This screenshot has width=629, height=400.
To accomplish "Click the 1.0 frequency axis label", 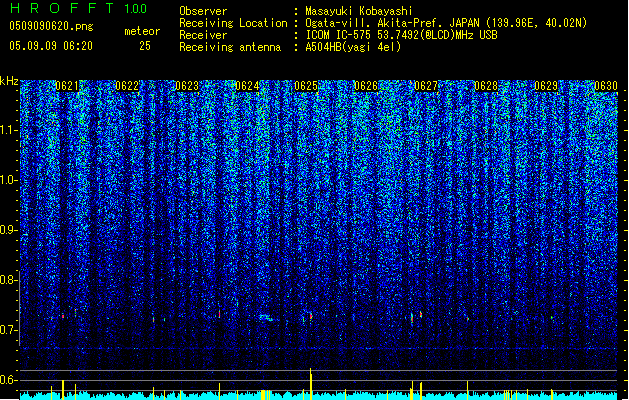I will tap(9, 180).
